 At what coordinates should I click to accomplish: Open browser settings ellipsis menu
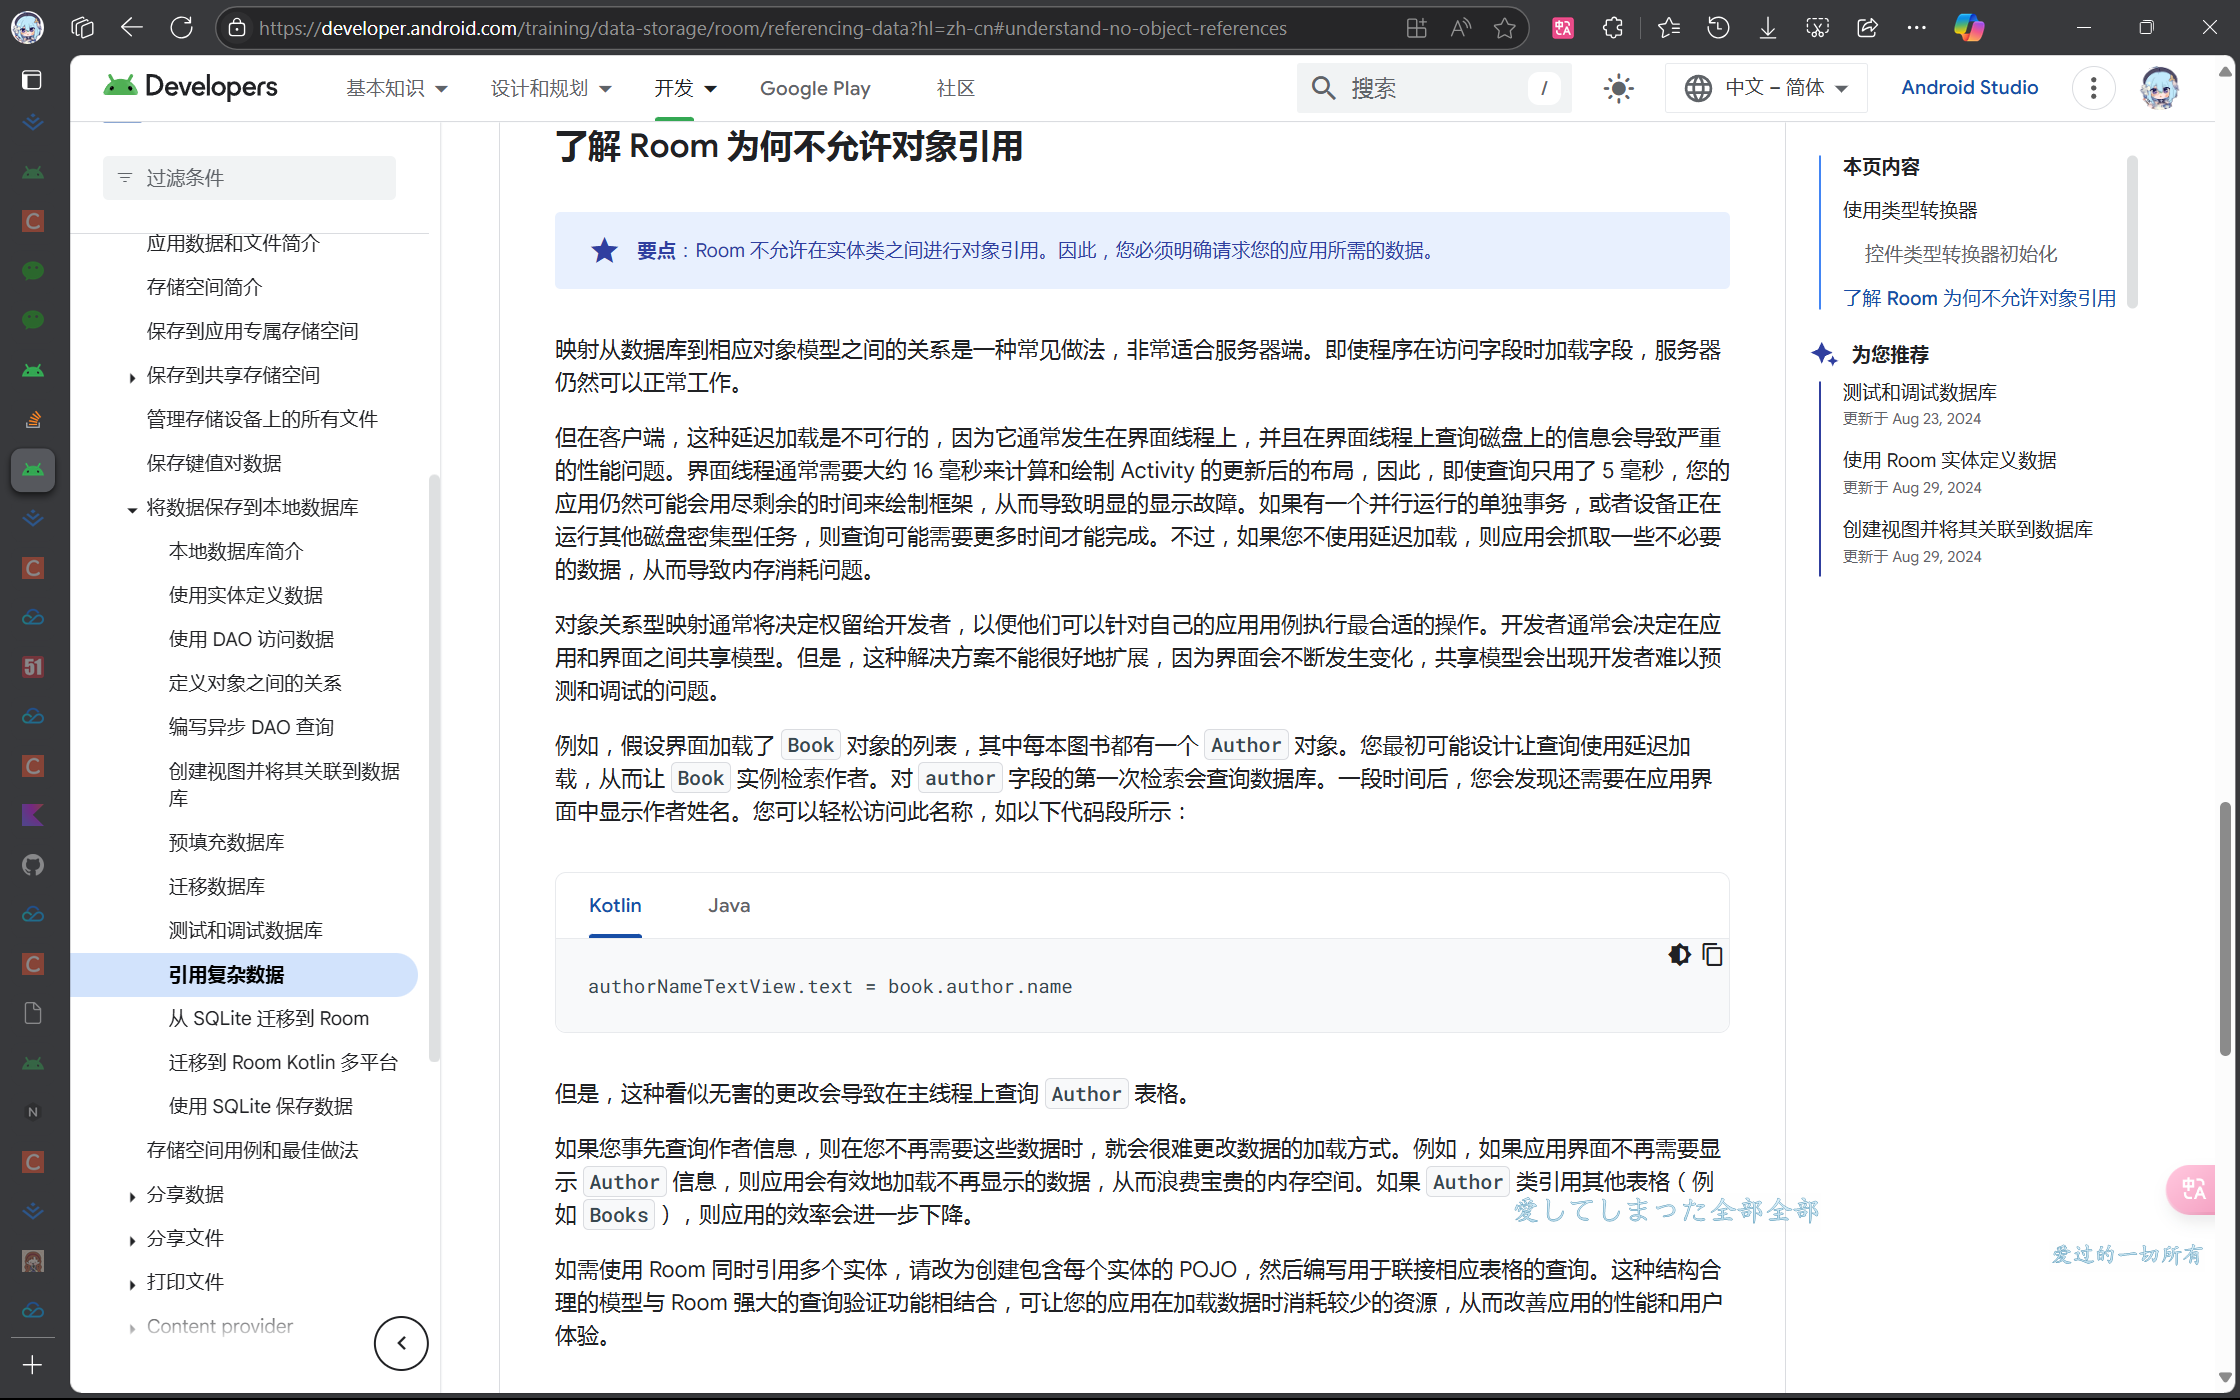[1917, 28]
